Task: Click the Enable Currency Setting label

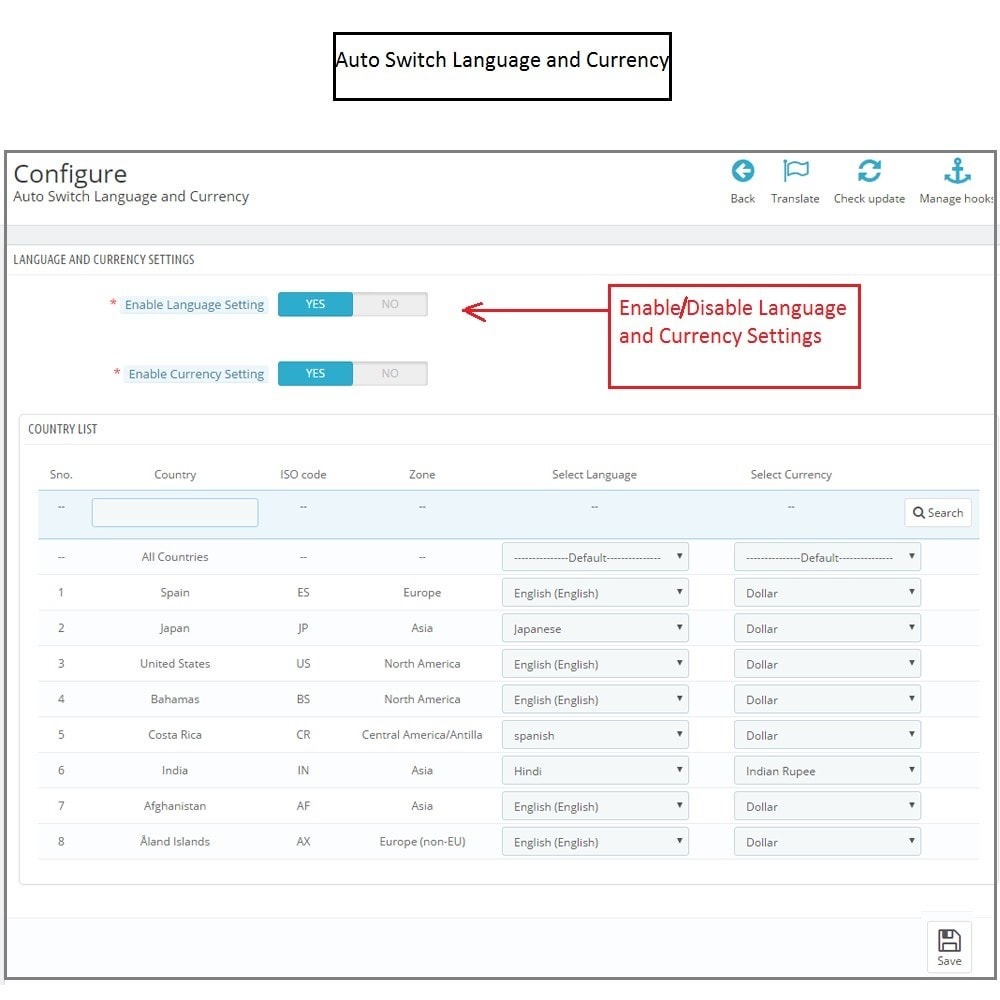Action: pyautogui.click(x=196, y=374)
